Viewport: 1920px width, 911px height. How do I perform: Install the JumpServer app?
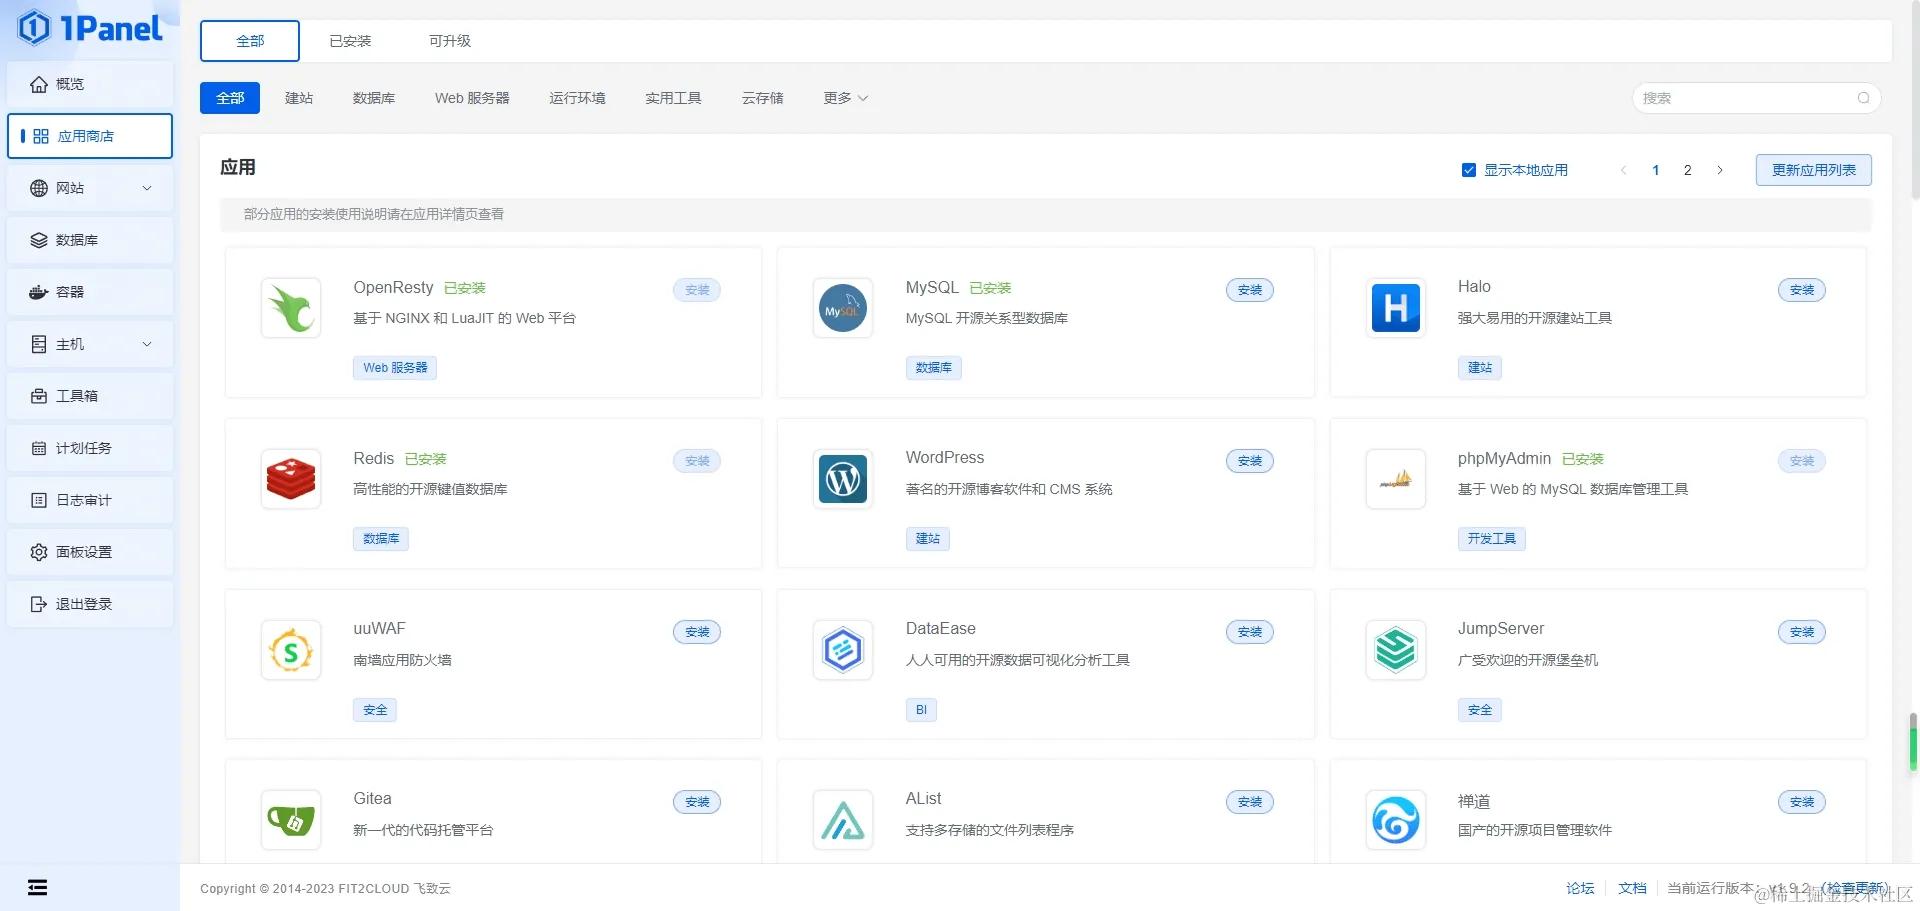[1802, 632]
